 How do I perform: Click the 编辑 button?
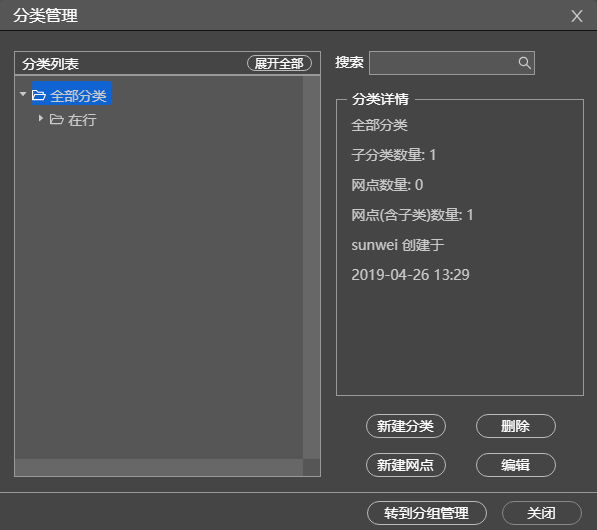(516, 465)
